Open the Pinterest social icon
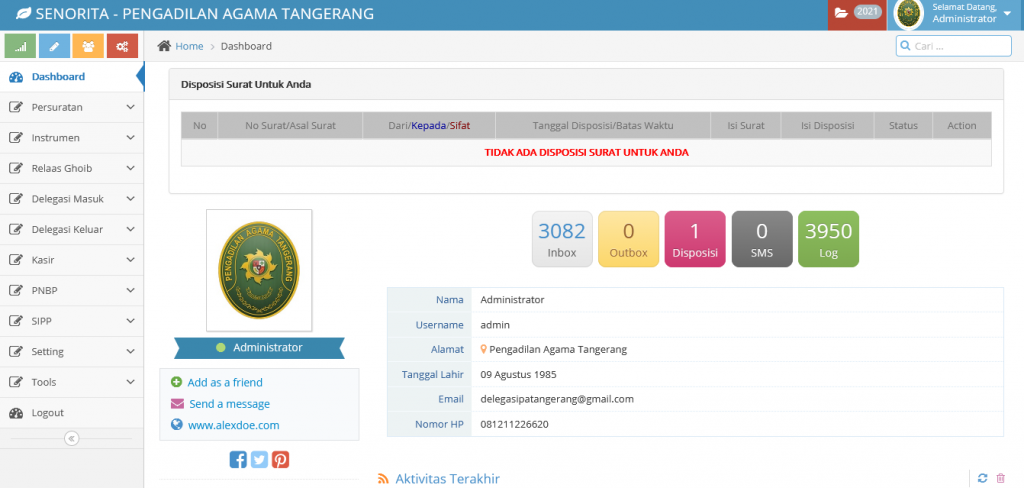The height and width of the screenshot is (488, 1024). [280, 459]
